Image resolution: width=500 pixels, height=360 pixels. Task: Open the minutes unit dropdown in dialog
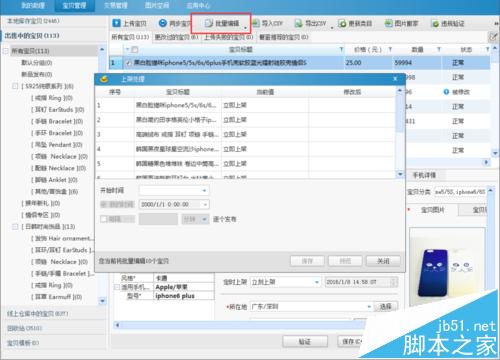click(204, 219)
